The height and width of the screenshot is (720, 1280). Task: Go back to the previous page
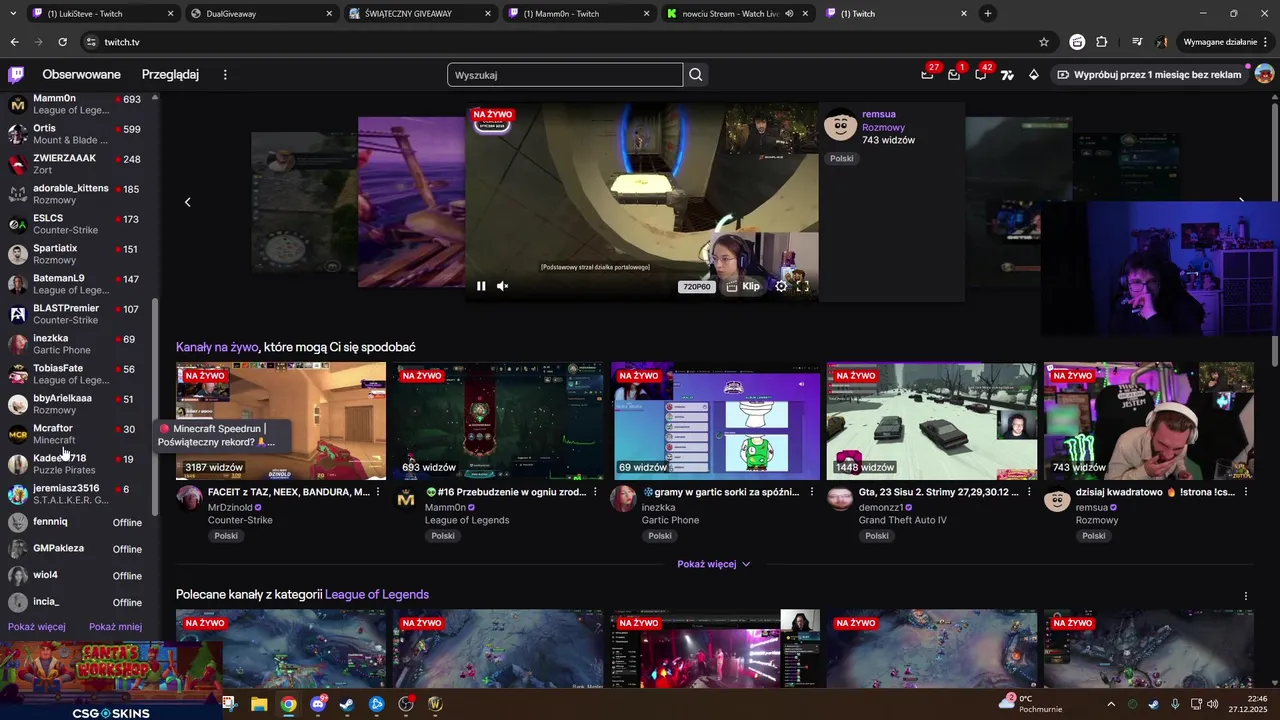[x=14, y=42]
